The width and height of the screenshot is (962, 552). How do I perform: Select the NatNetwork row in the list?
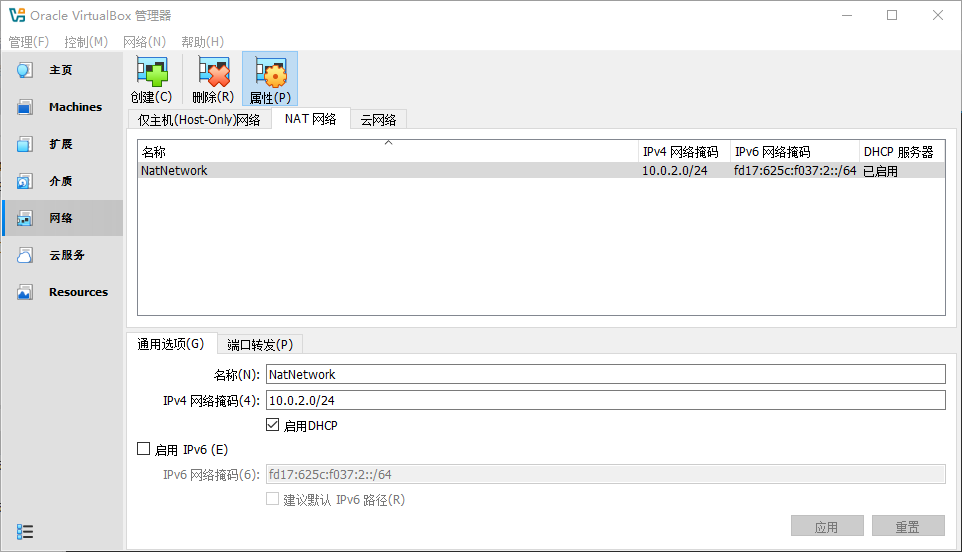[x=541, y=171]
